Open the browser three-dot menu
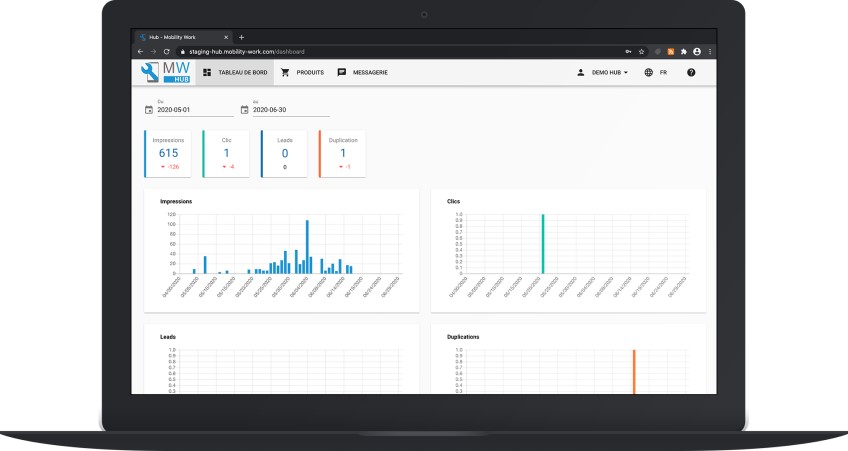 coord(710,51)
